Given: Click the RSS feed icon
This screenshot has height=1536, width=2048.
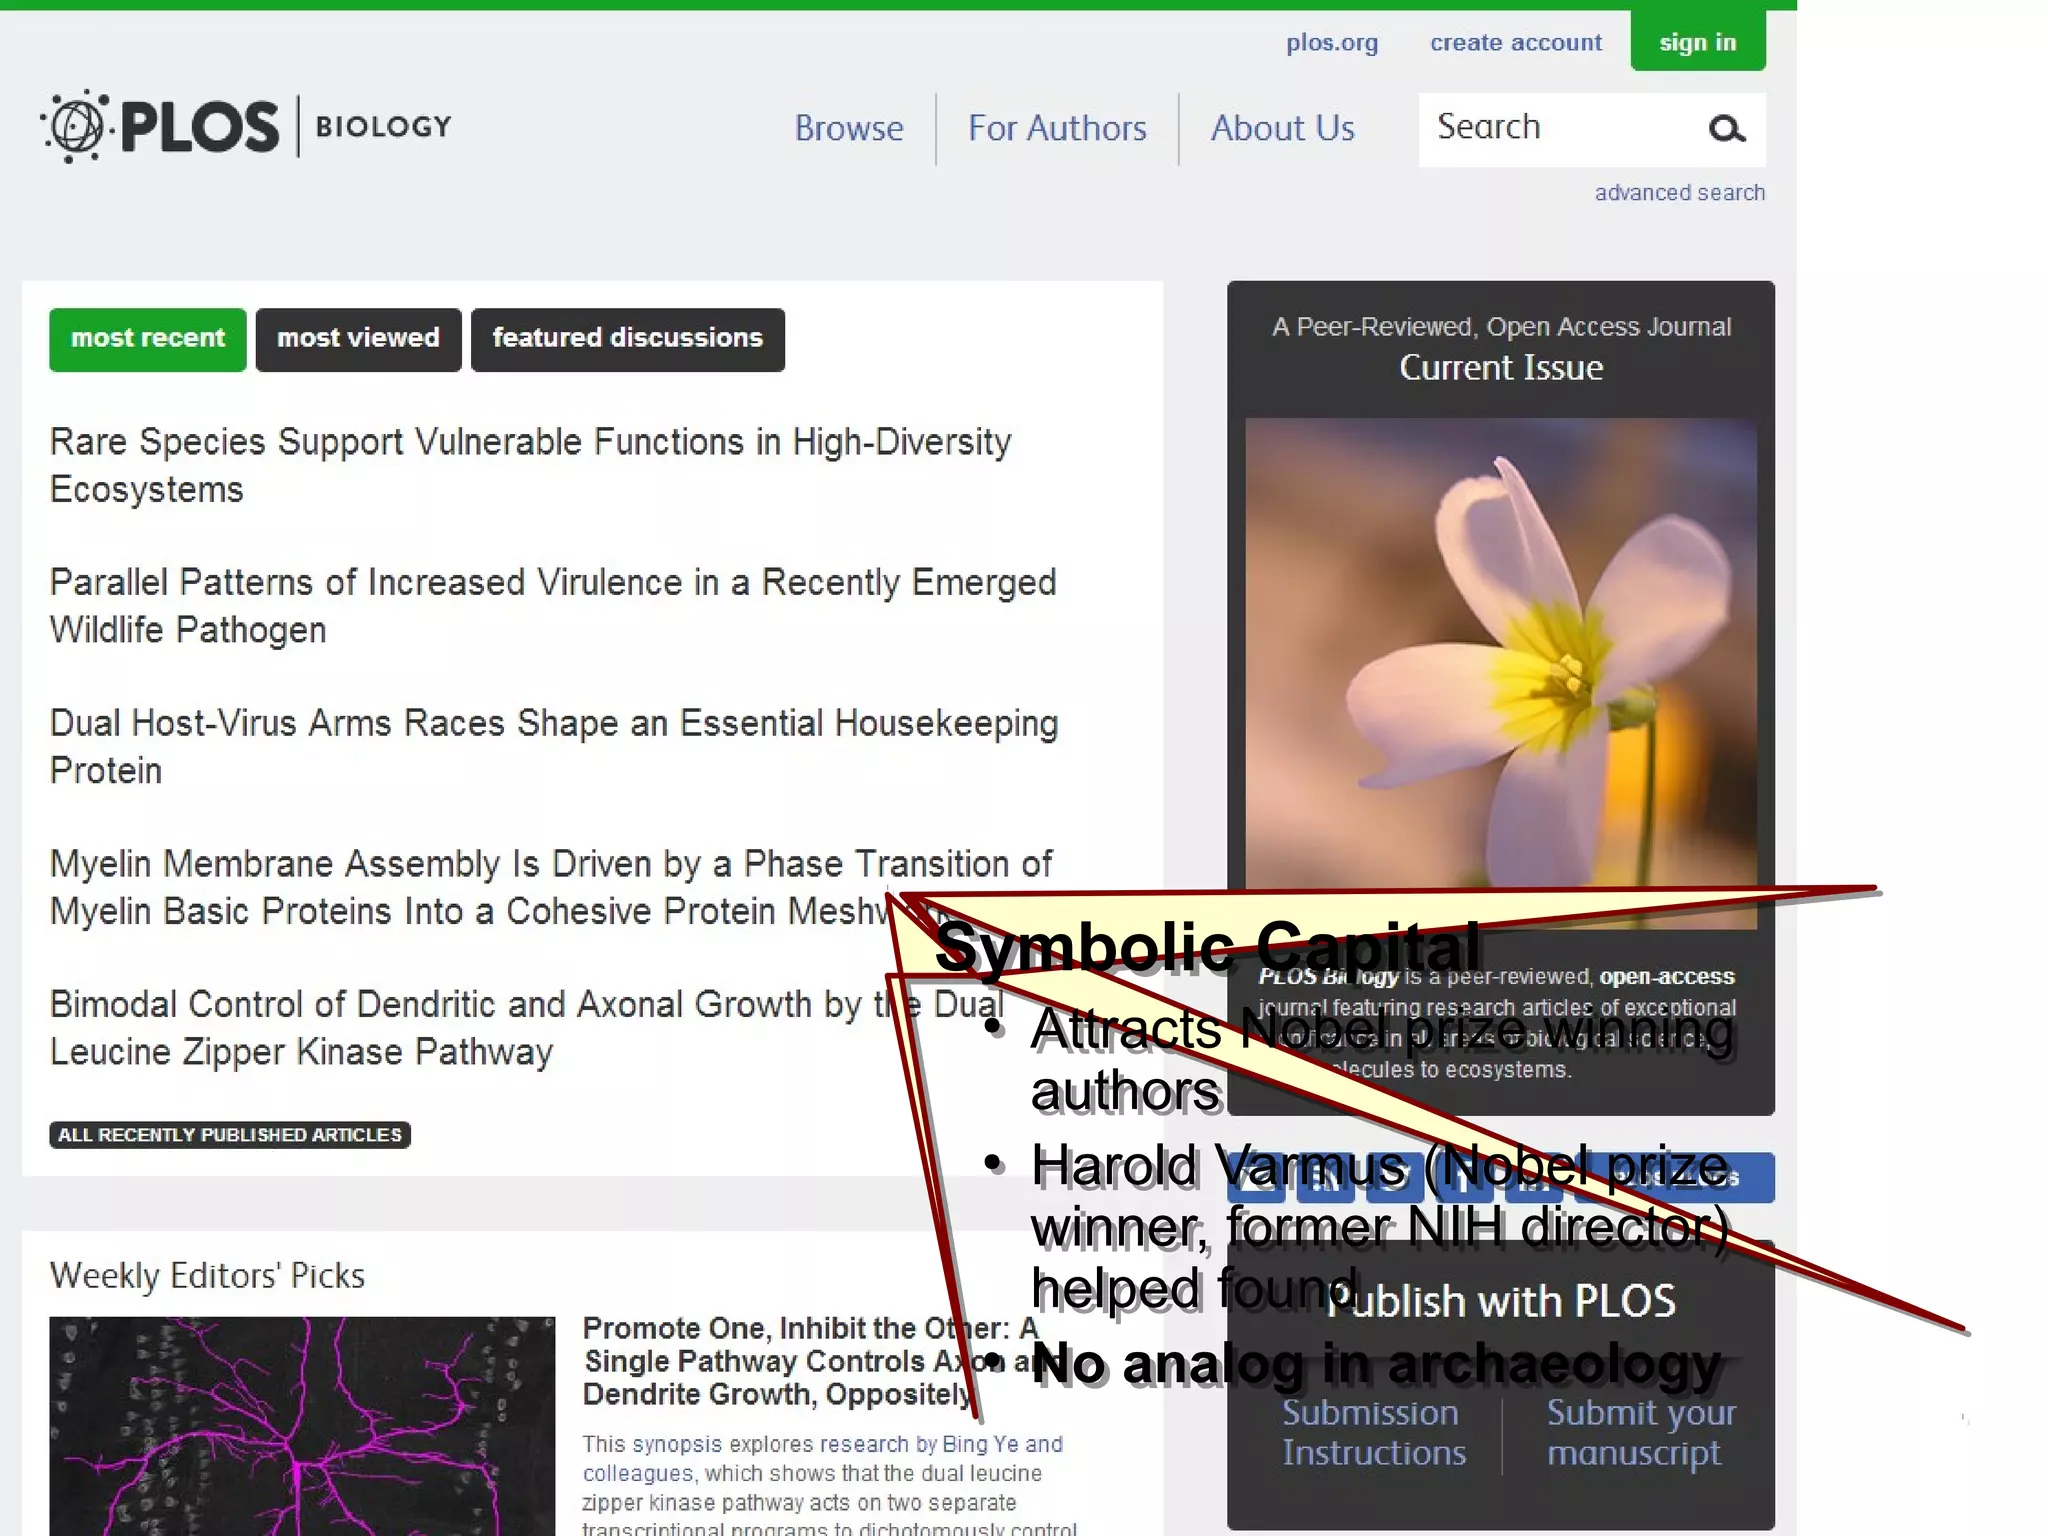Looking at the screenshot, I should (1326, 1178).
